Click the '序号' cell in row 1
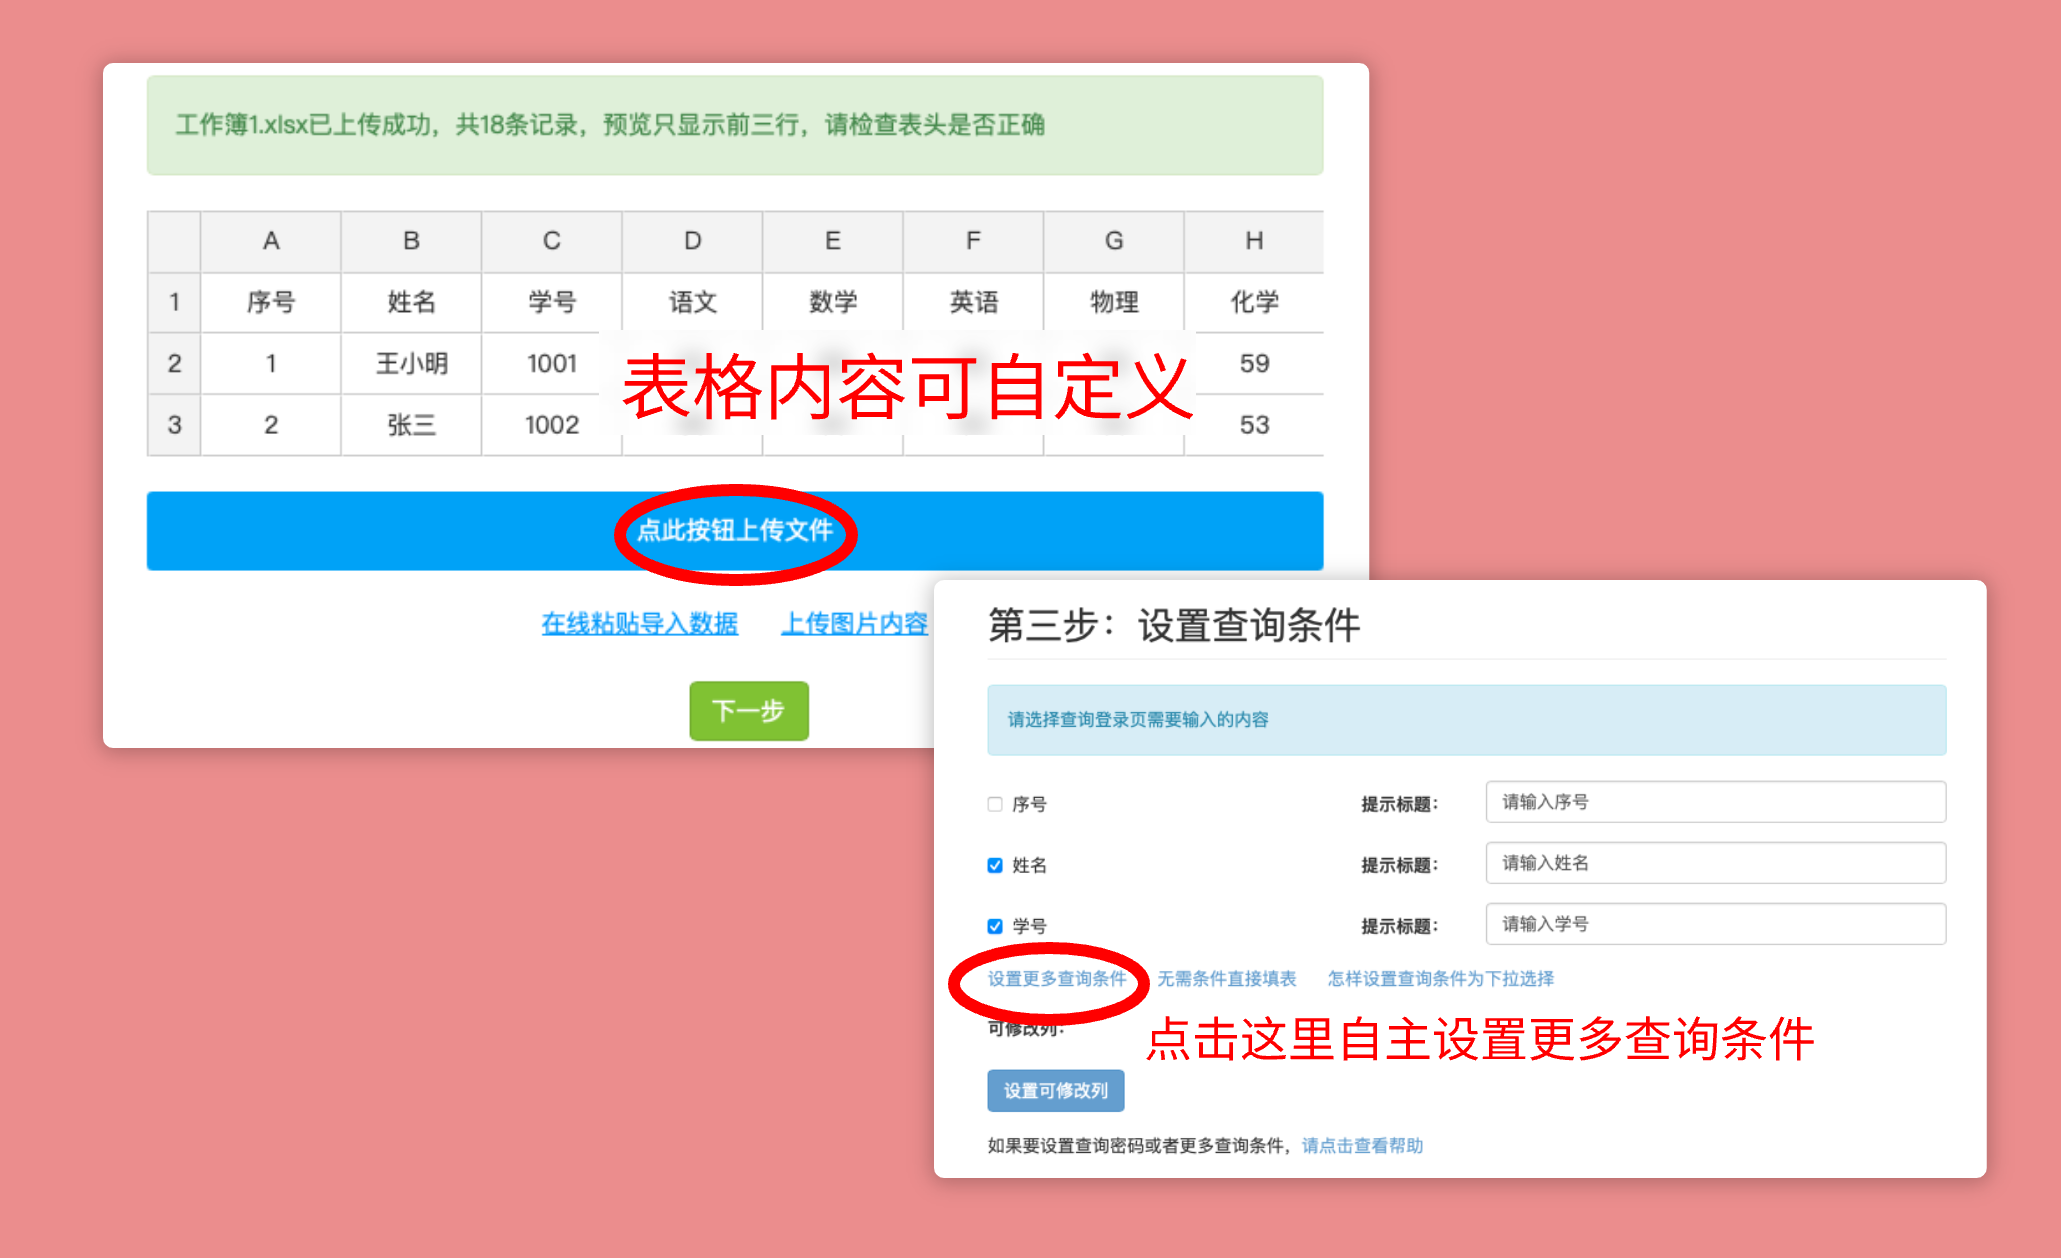Image resolution: width=2061 pixels, height=1258 pixels. (x=271, y=302)
